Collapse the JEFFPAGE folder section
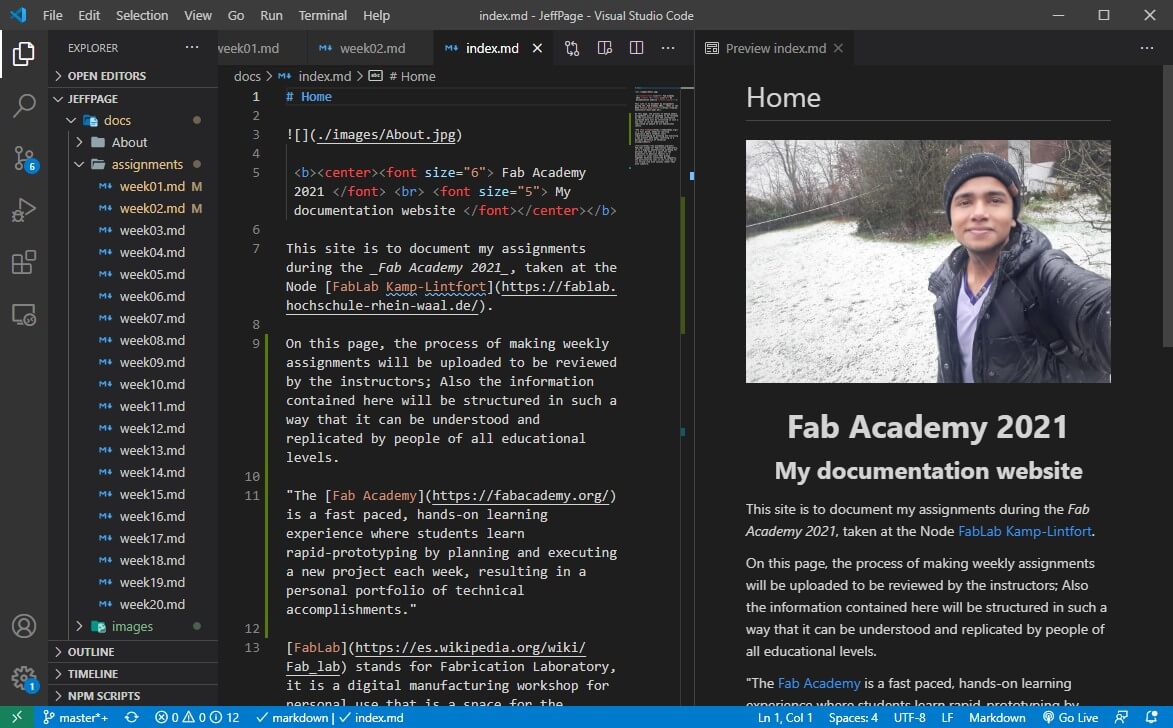 [133, 99]
